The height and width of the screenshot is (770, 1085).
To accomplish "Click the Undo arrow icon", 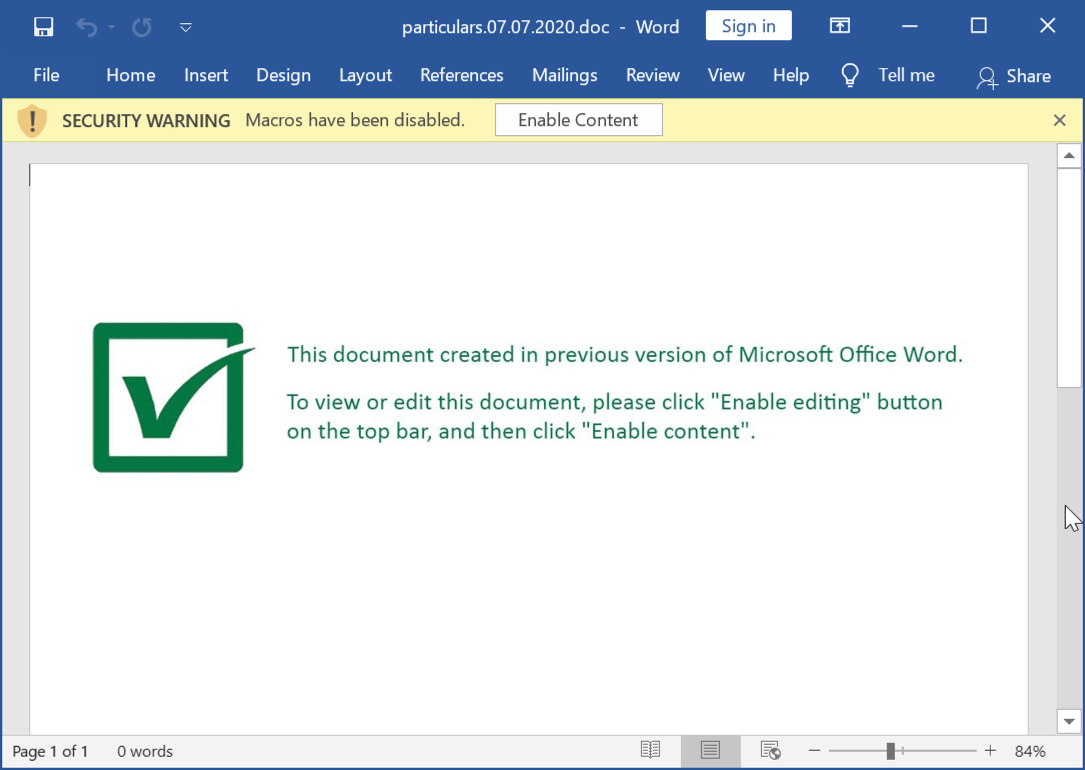I will [86, 27].
